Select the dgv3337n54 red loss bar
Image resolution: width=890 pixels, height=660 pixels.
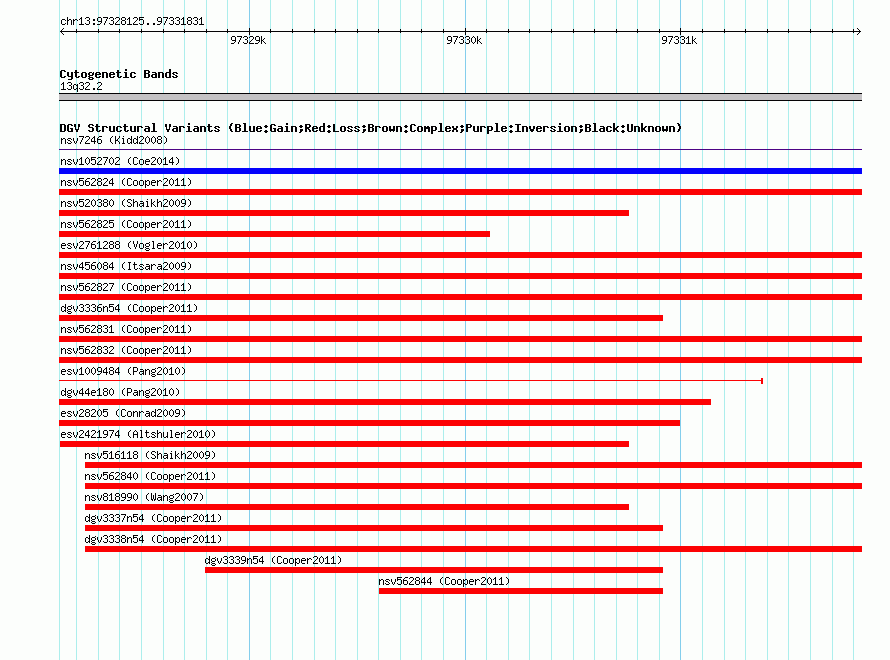point(373,528)
